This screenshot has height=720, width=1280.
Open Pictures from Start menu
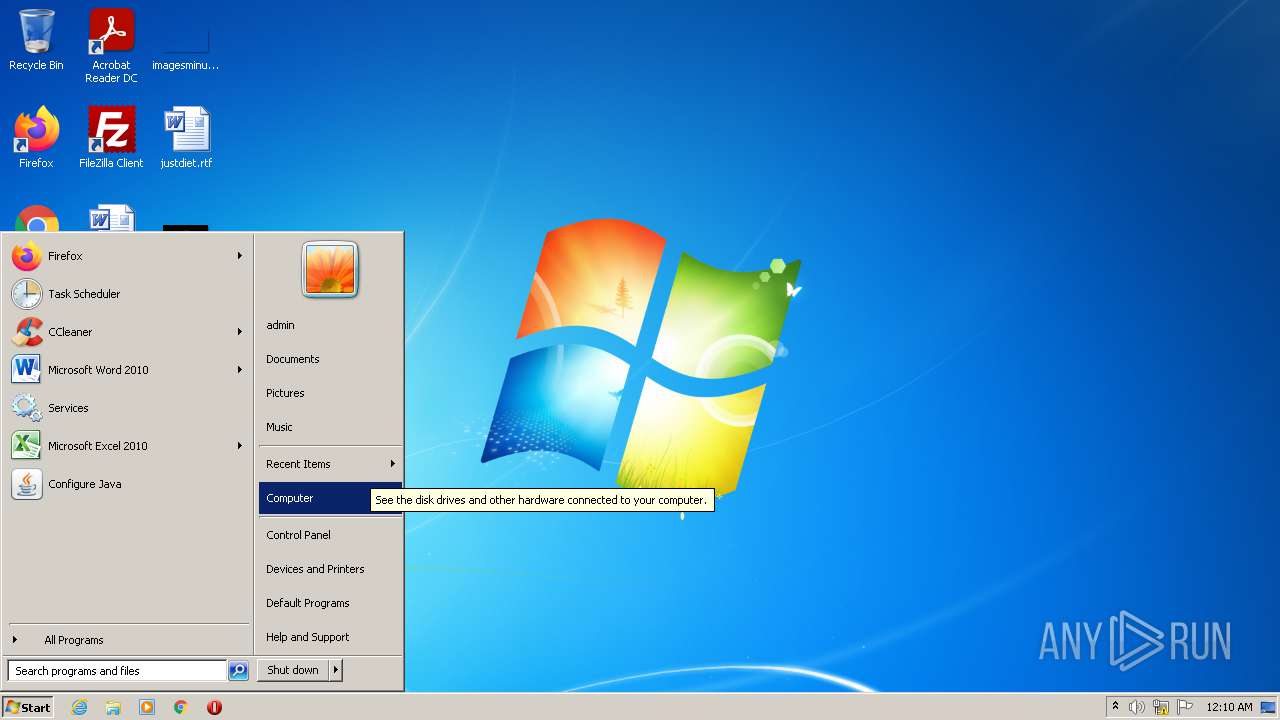pos(330,393)
